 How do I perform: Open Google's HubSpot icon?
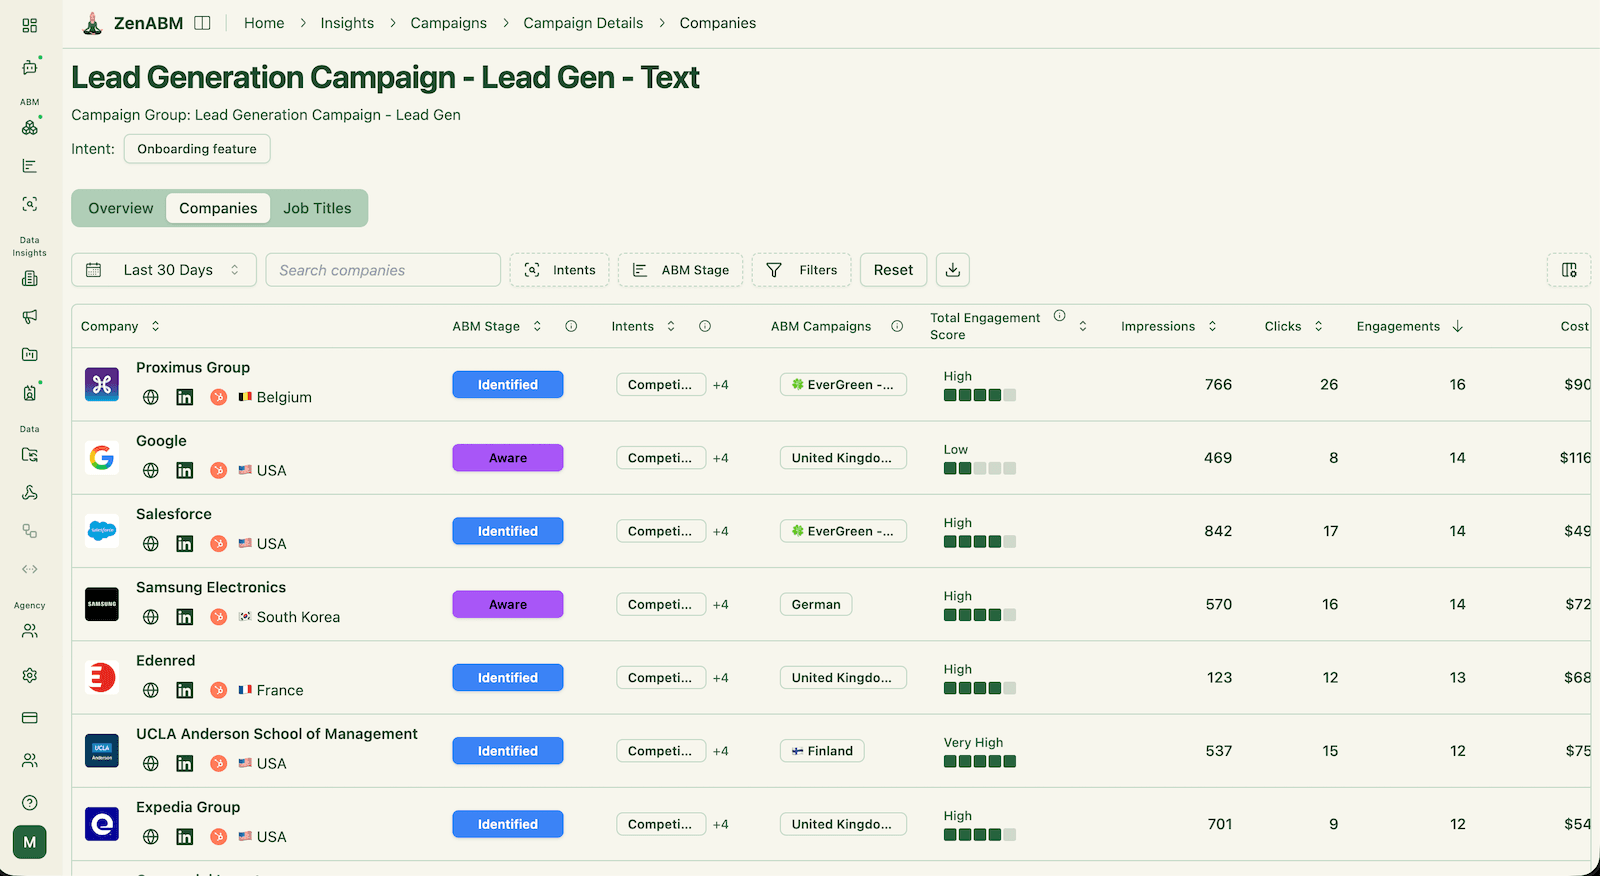[218, 470]
